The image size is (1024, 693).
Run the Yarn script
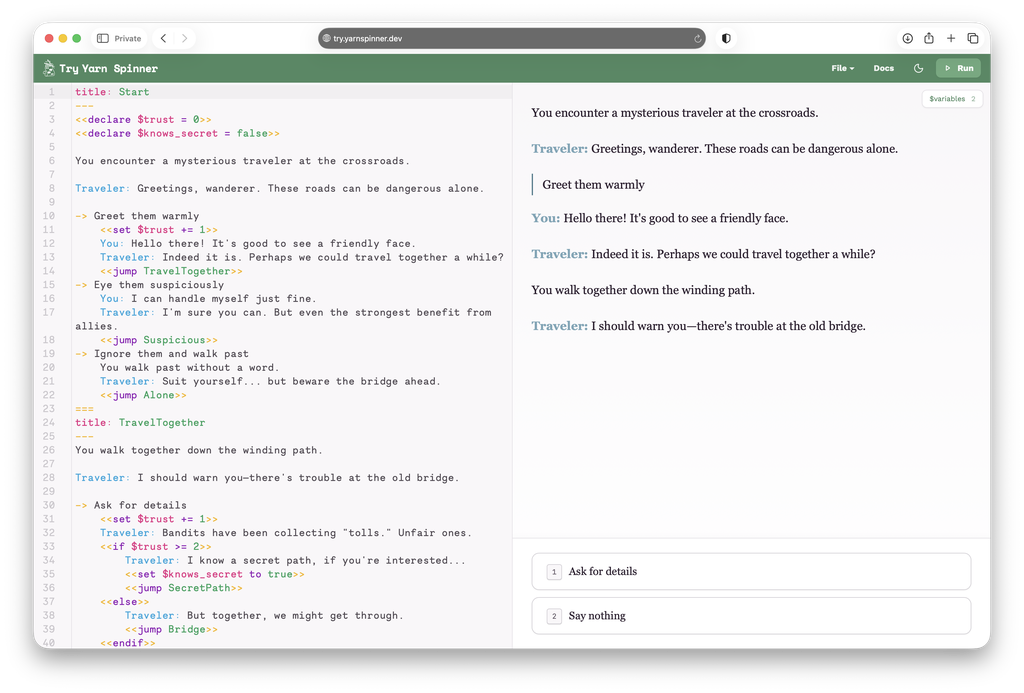pyautogui.click(x=957, y=68)
